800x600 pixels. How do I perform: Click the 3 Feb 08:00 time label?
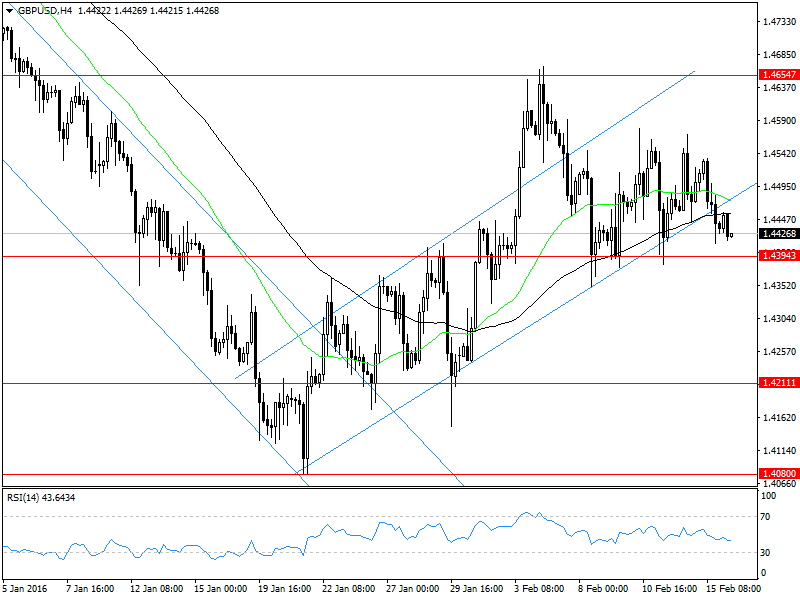click(539, 589)
